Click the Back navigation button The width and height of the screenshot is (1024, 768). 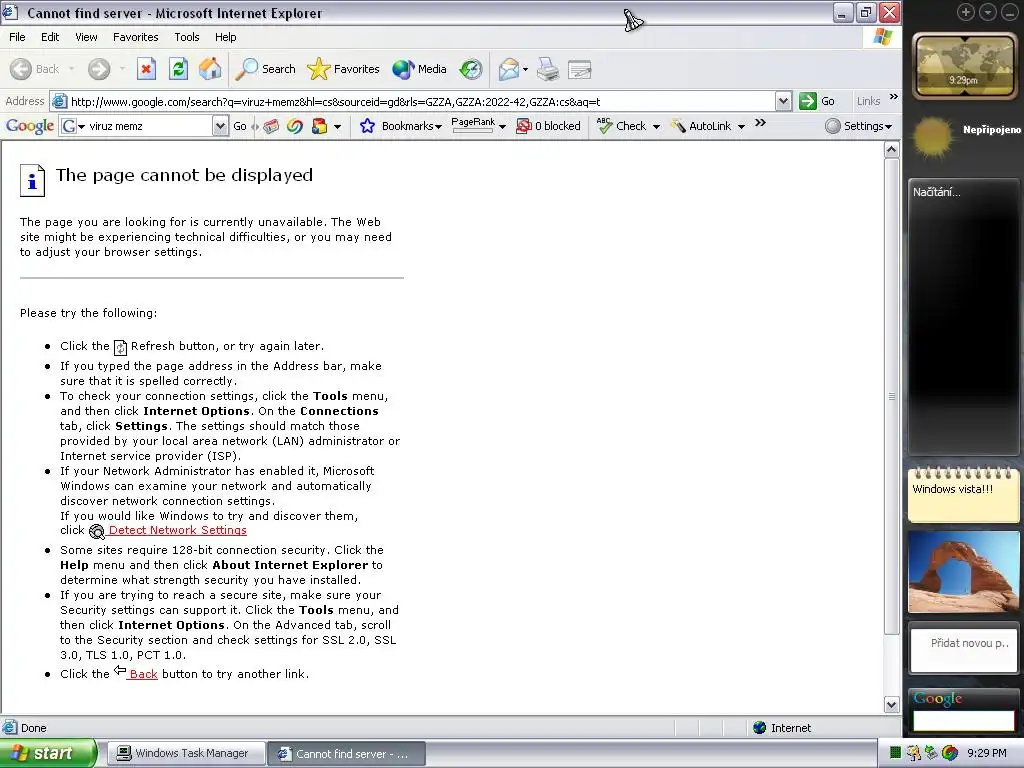(35, 69)
